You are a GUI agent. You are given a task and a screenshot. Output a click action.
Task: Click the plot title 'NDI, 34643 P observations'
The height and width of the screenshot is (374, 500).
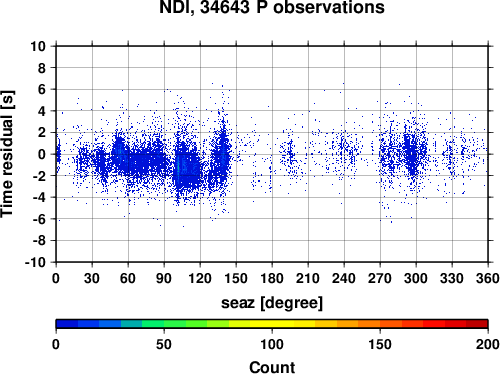point(272,7)
